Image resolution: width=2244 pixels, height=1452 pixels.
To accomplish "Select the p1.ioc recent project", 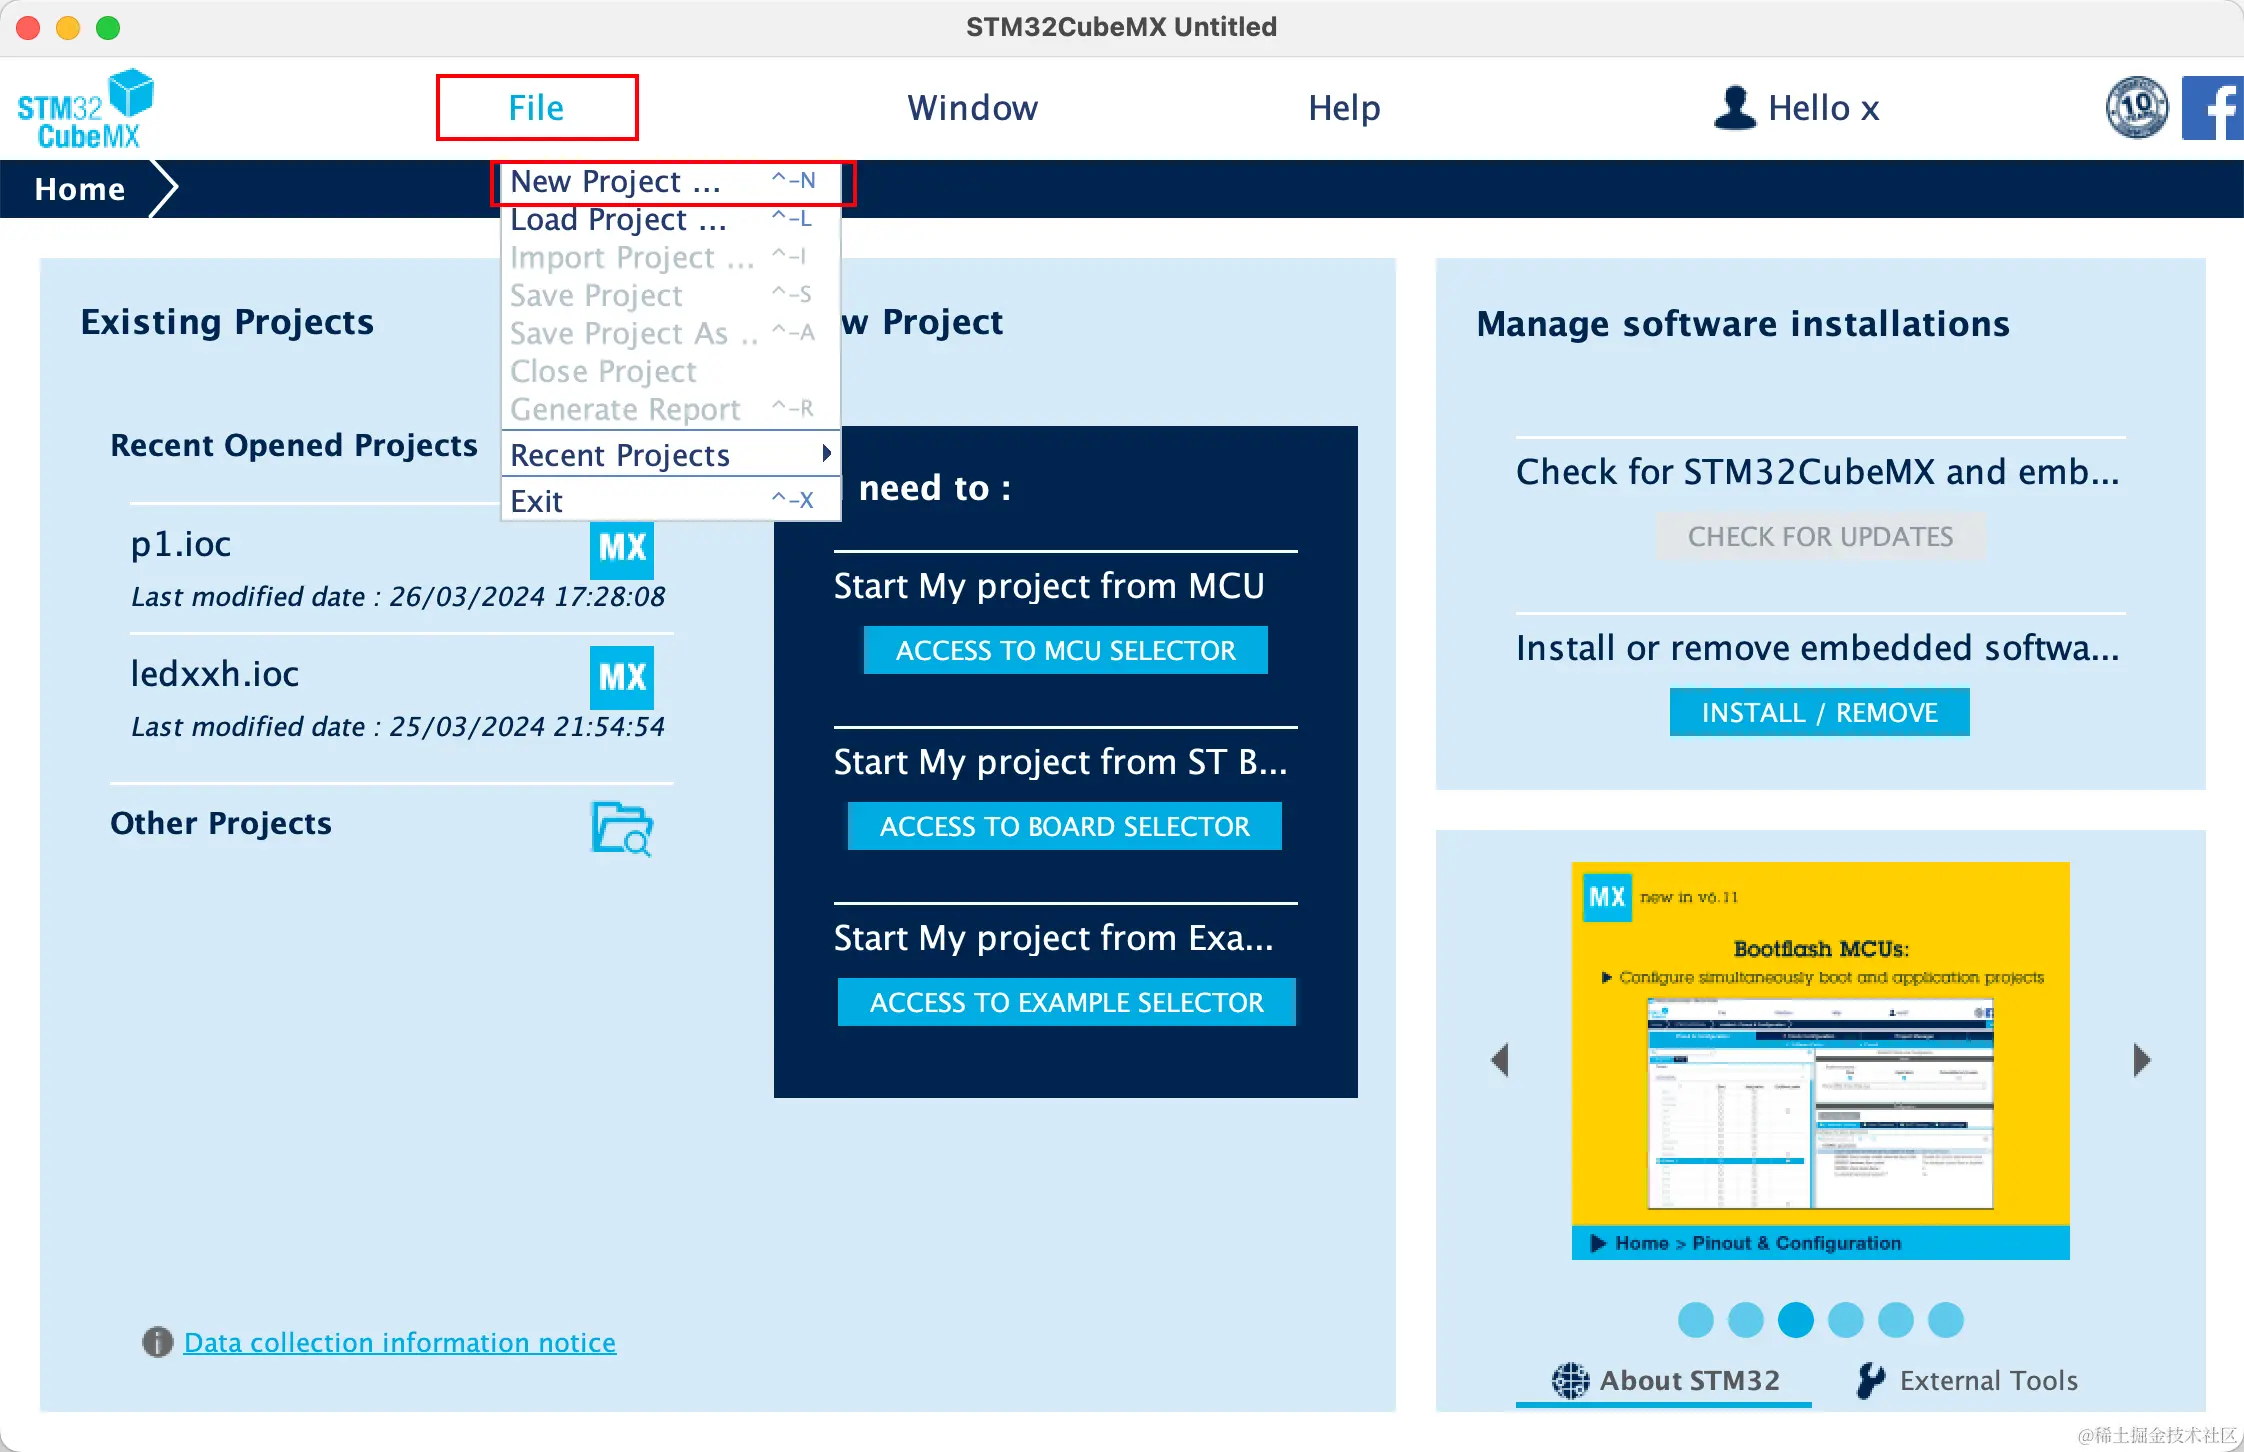I will tap(181, 544).
